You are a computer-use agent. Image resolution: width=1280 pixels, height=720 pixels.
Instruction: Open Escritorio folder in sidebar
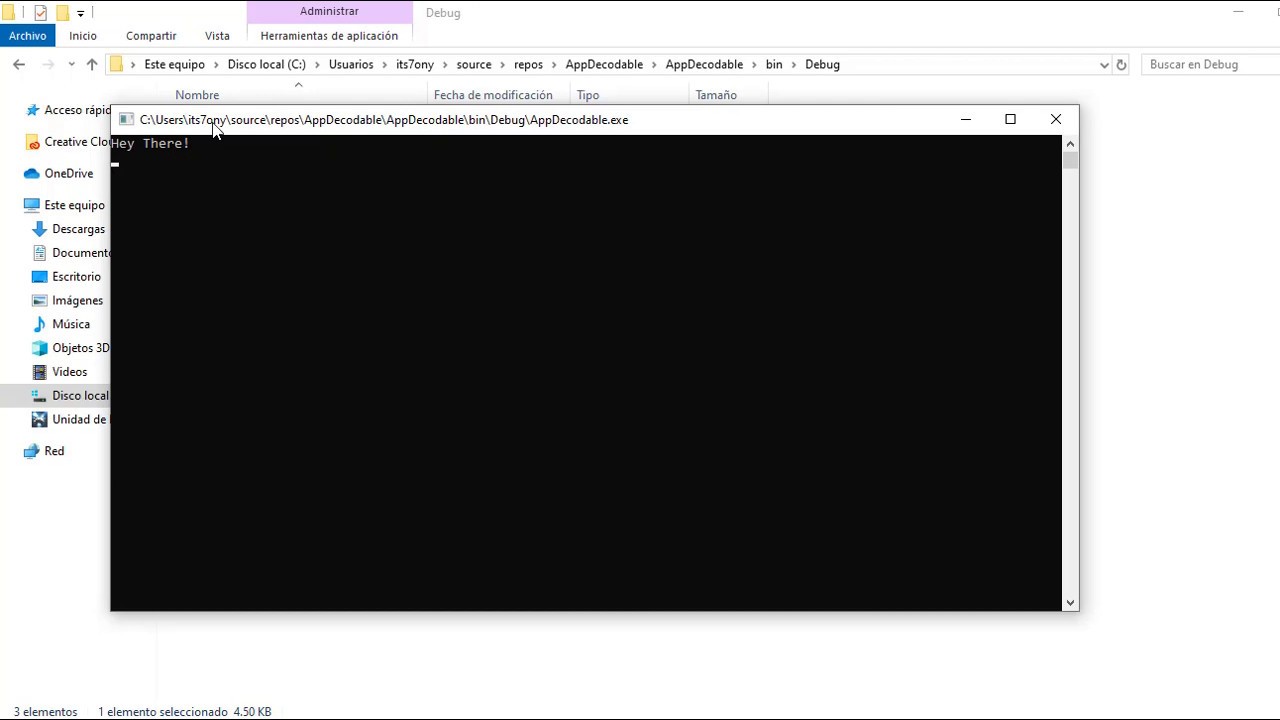click(76, 277)
